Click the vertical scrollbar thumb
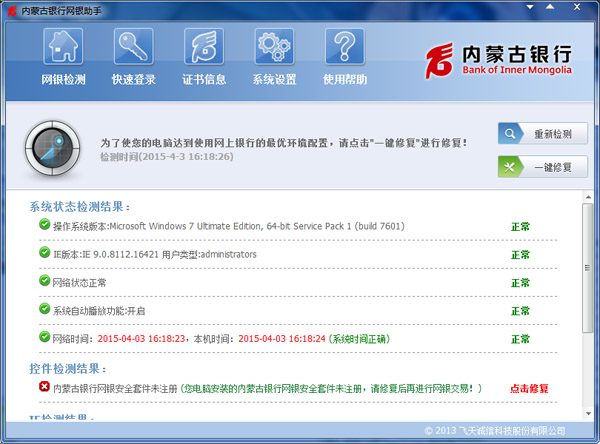 tap(587, 268)
